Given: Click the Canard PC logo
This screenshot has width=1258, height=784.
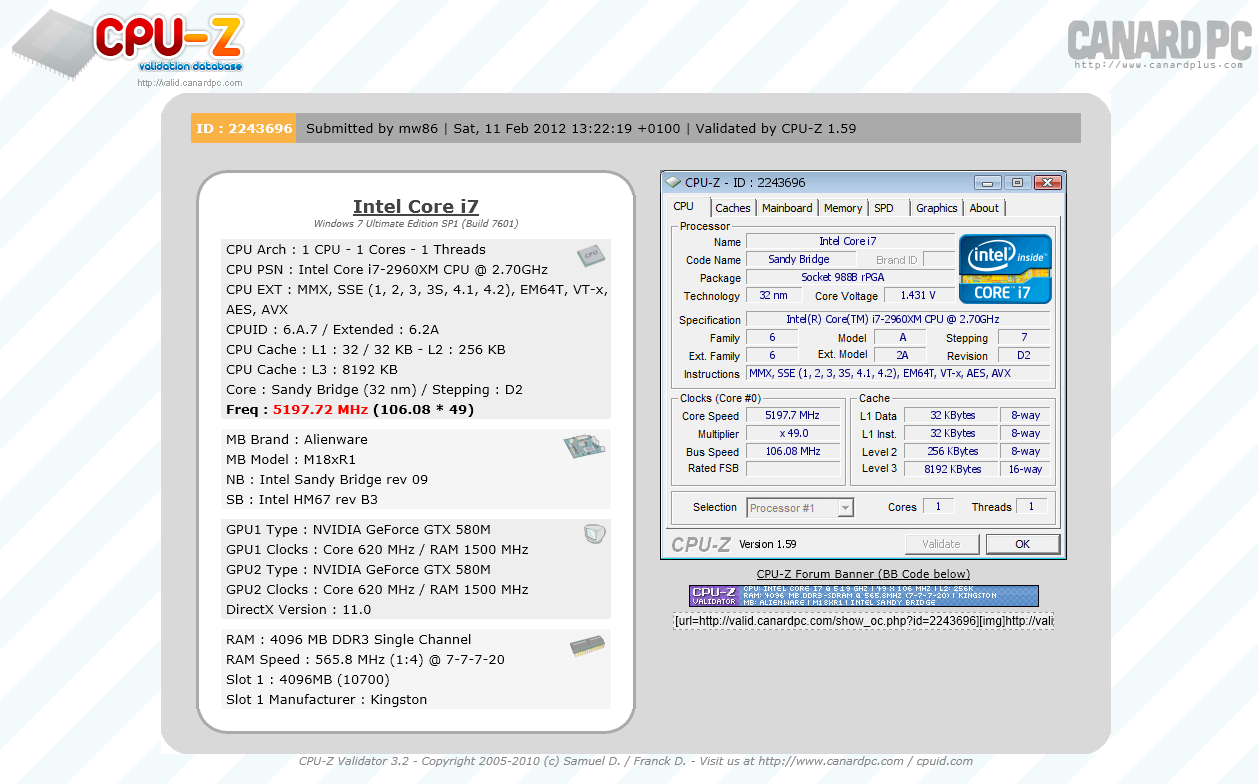Looking at the screenshot, I should (x=1159, y=40).
